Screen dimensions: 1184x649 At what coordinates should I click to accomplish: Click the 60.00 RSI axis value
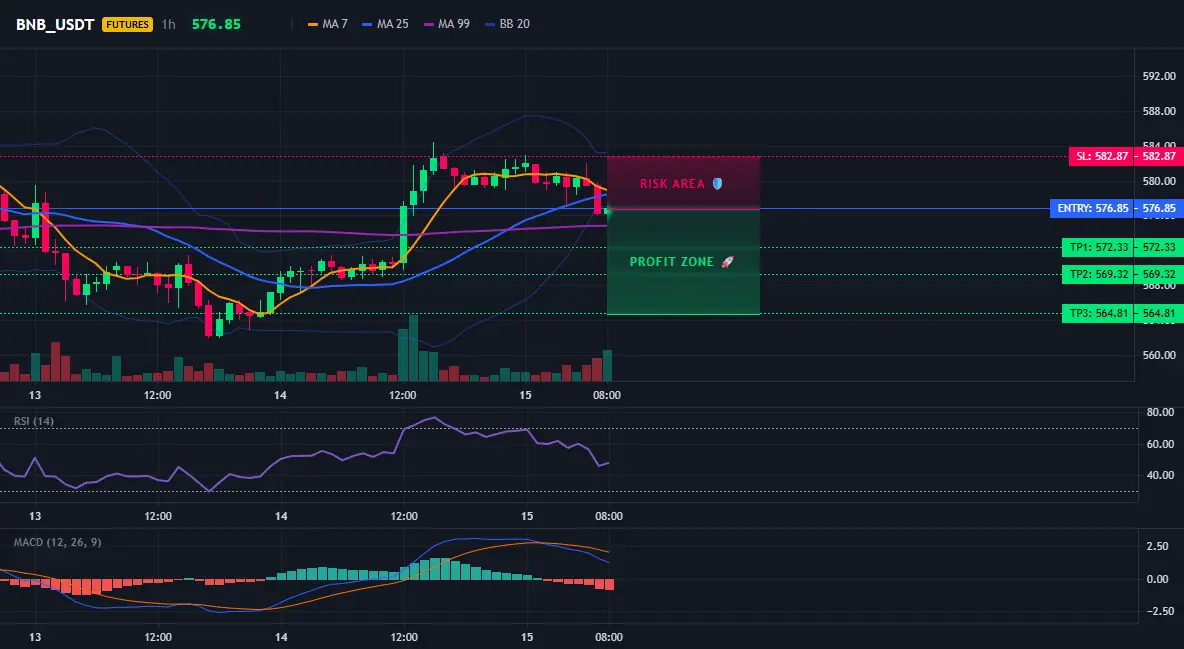(1161, 444)
